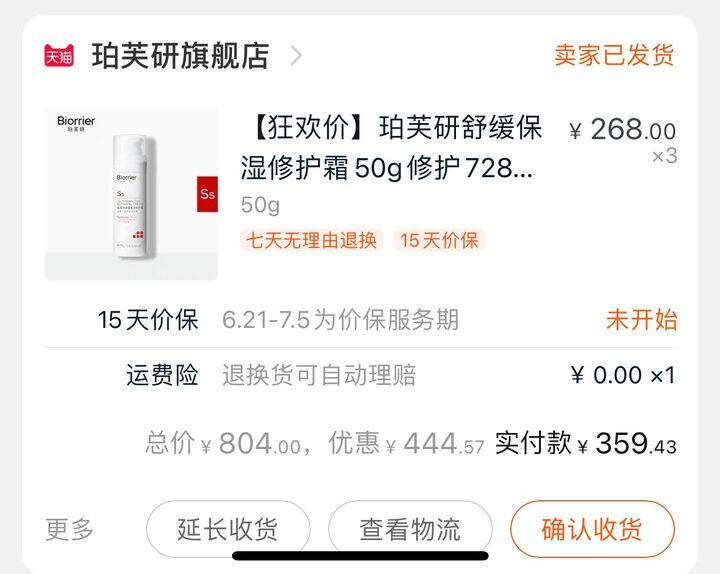
Task: Open the 15天价保 service row
Action: (x=360, y=320)
